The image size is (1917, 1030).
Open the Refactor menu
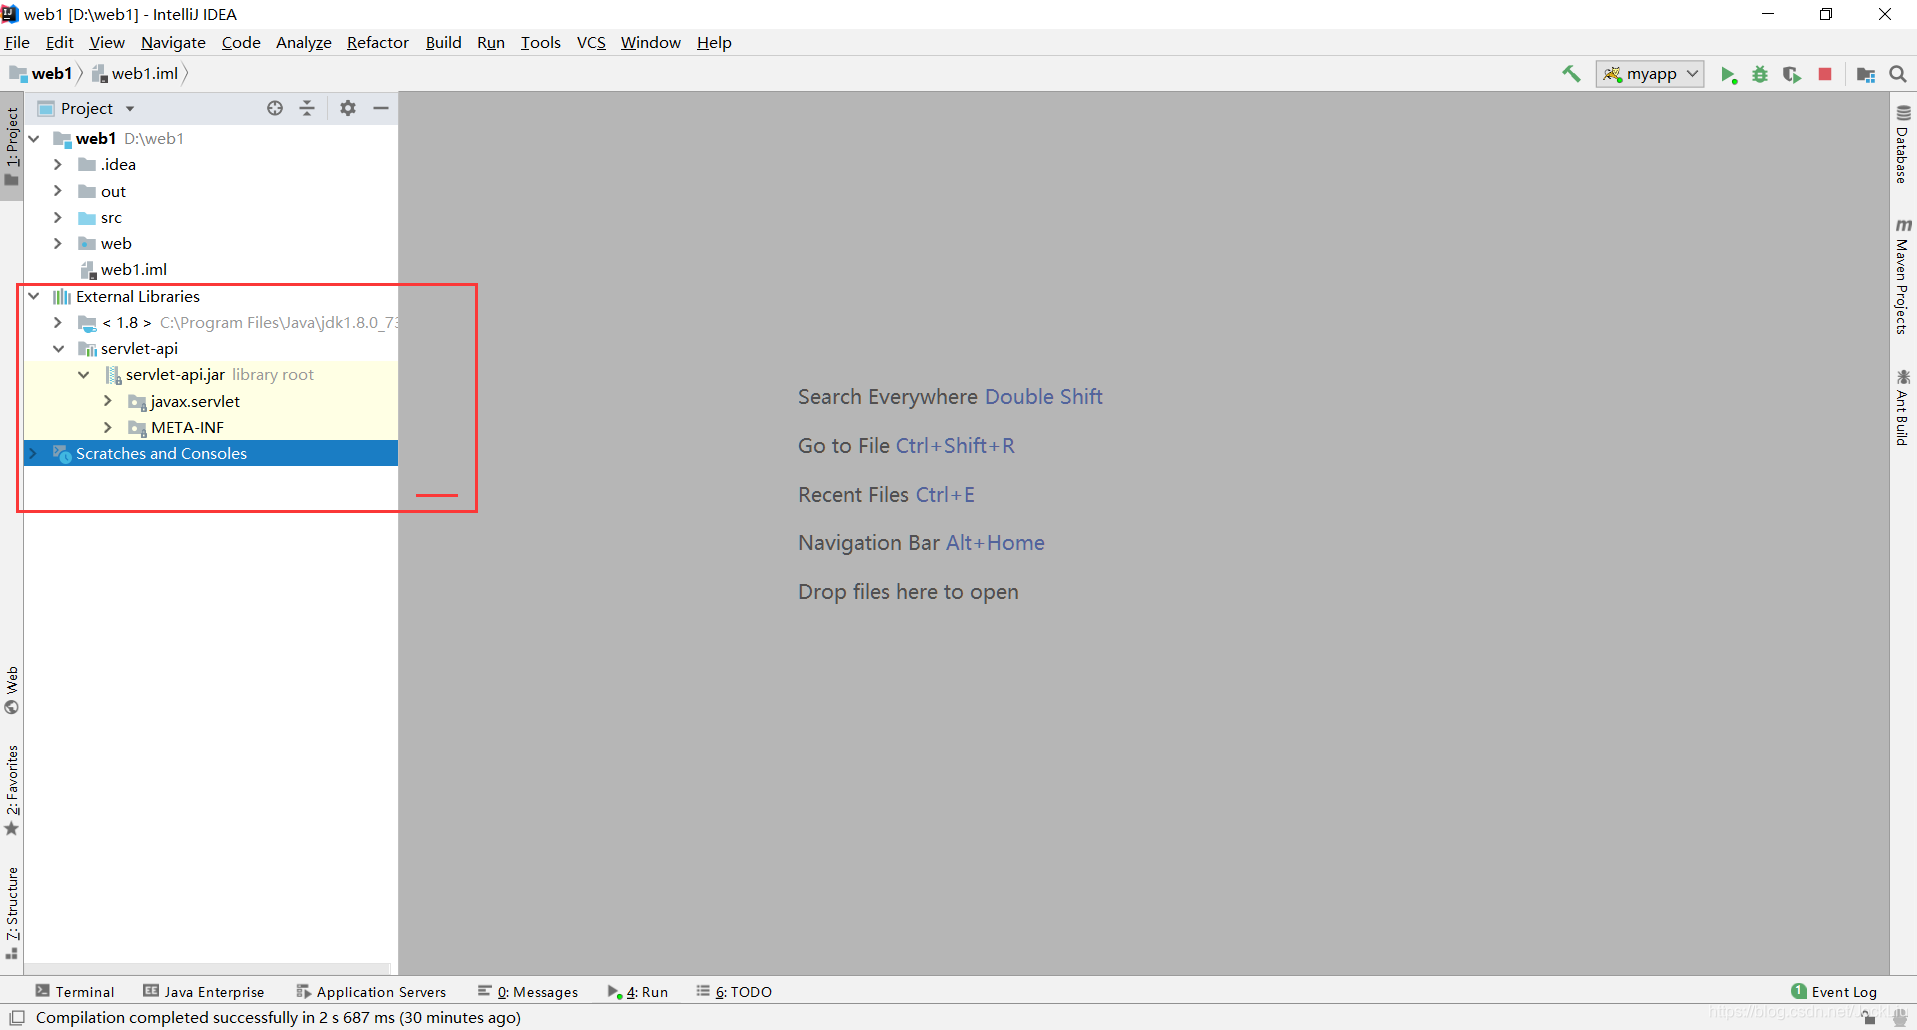click(x=378, y=42)
